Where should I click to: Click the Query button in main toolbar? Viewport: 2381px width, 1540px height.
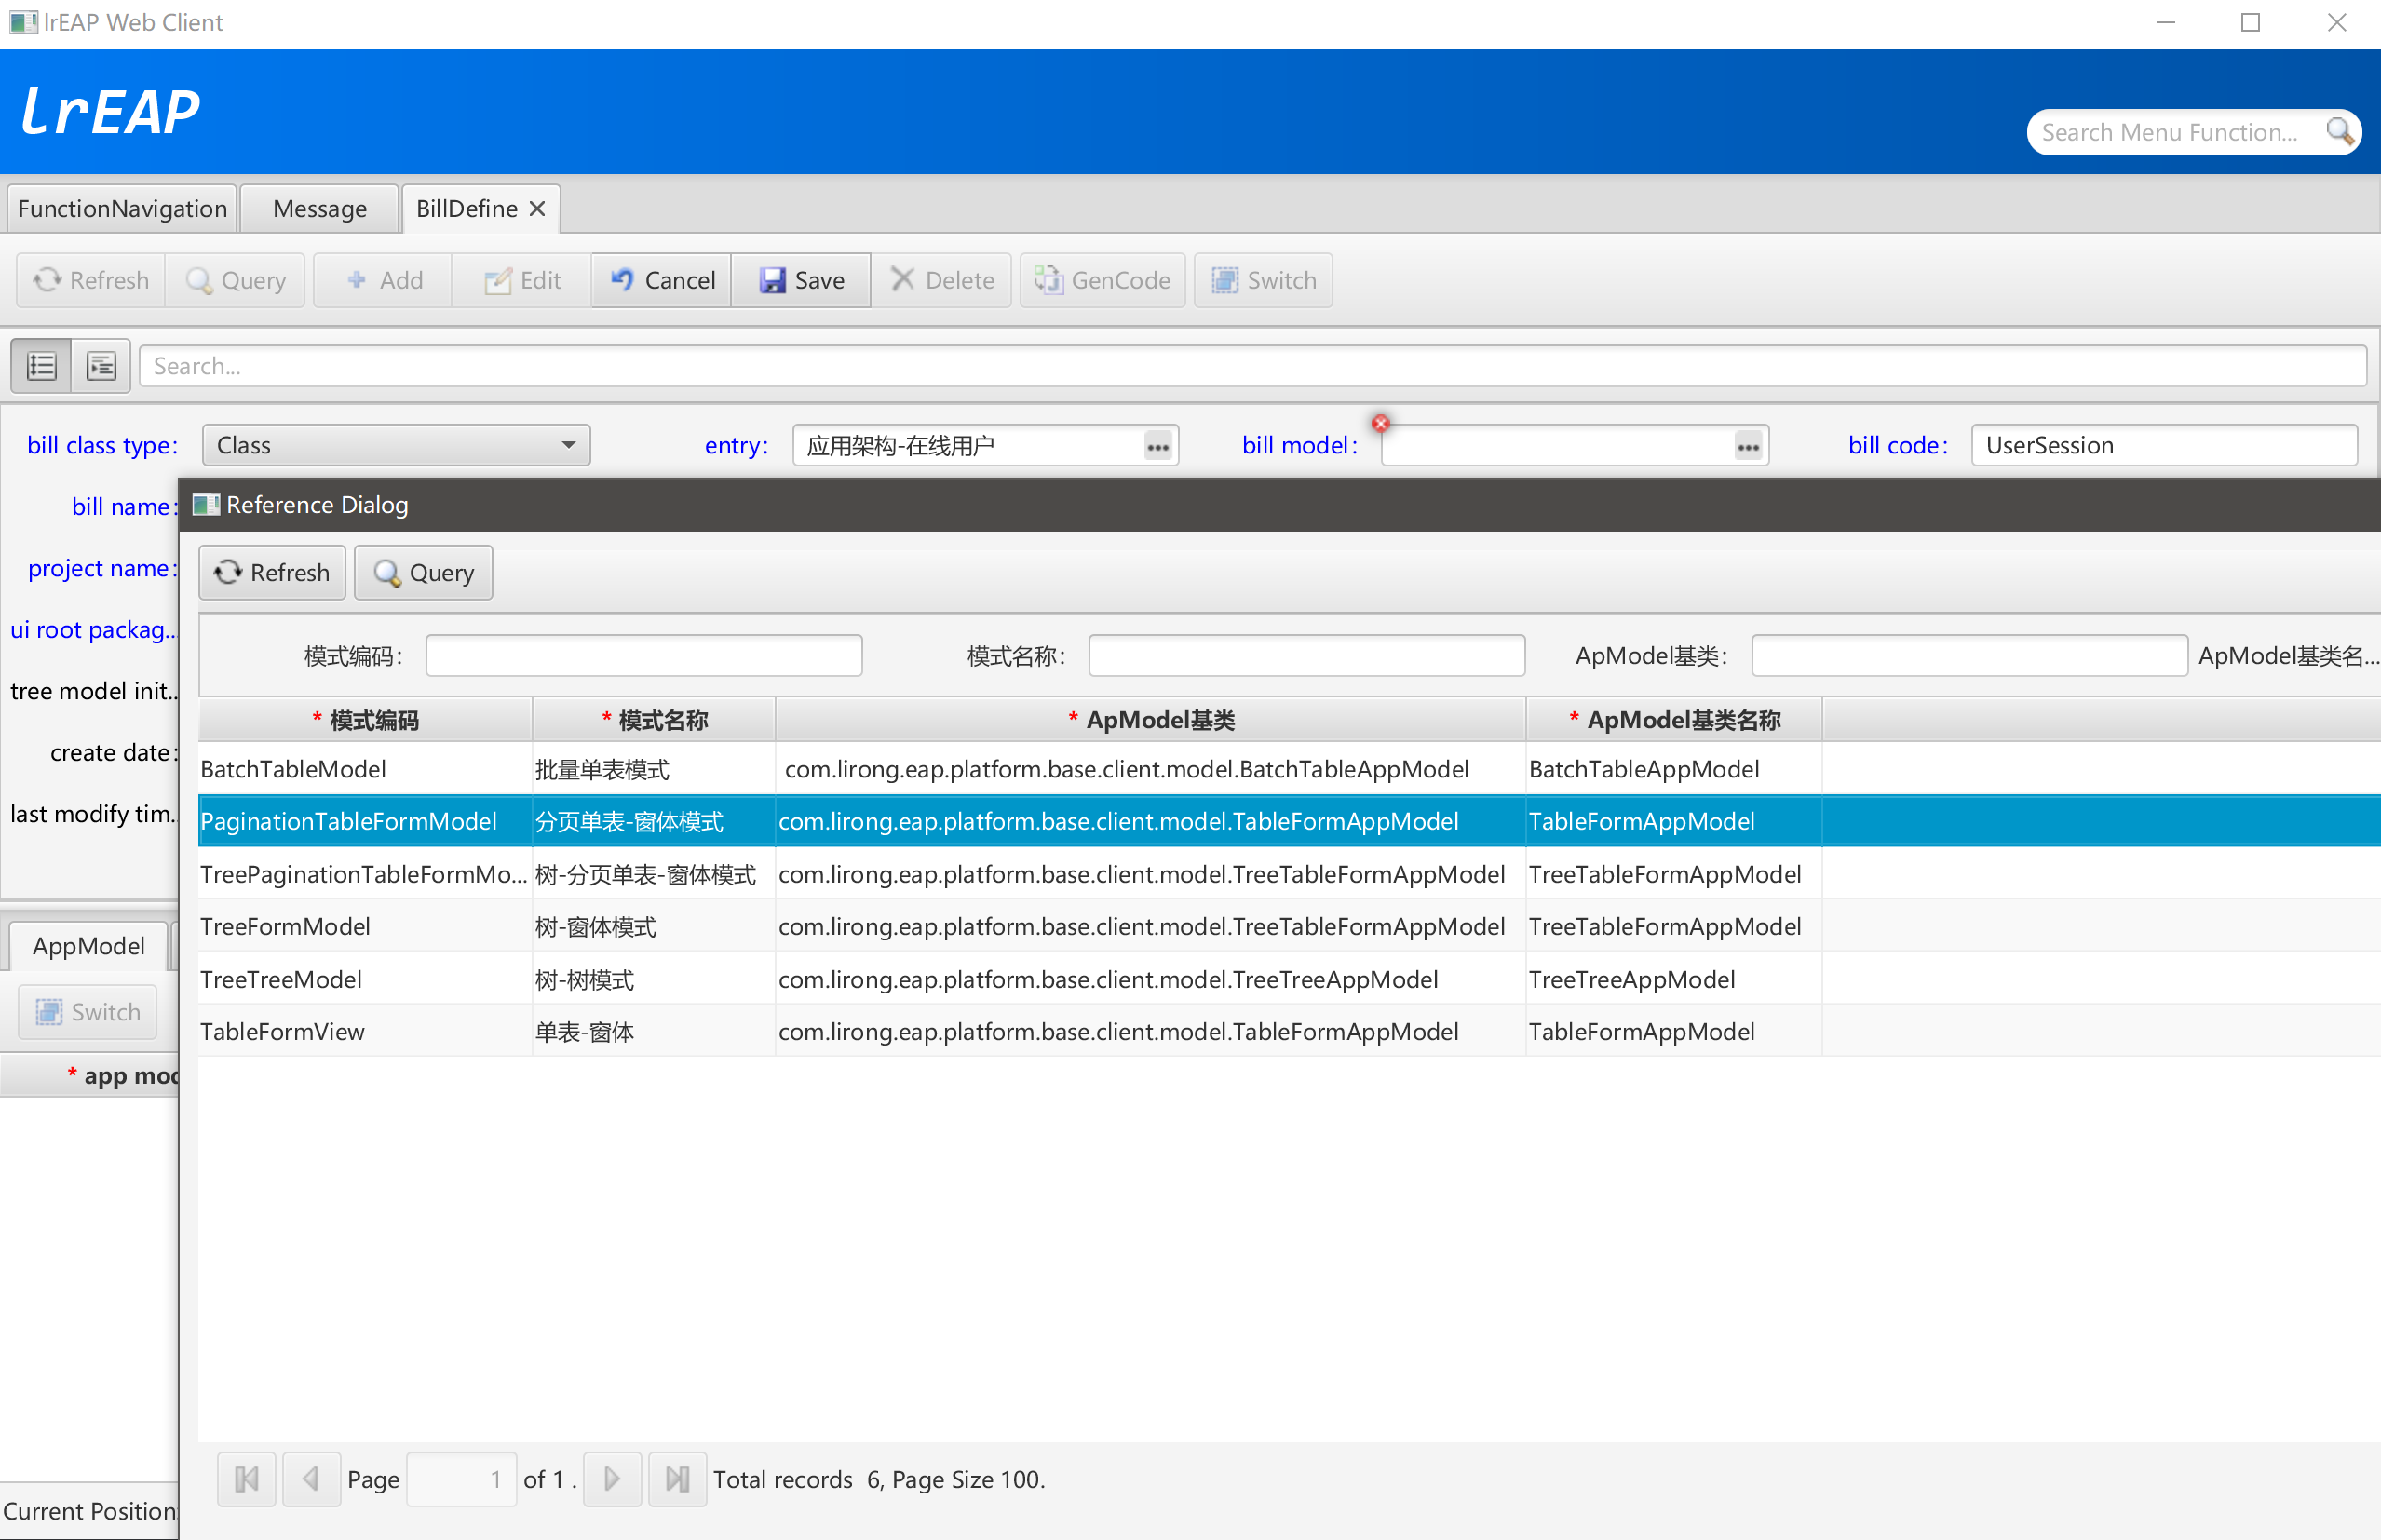(236, 280)
